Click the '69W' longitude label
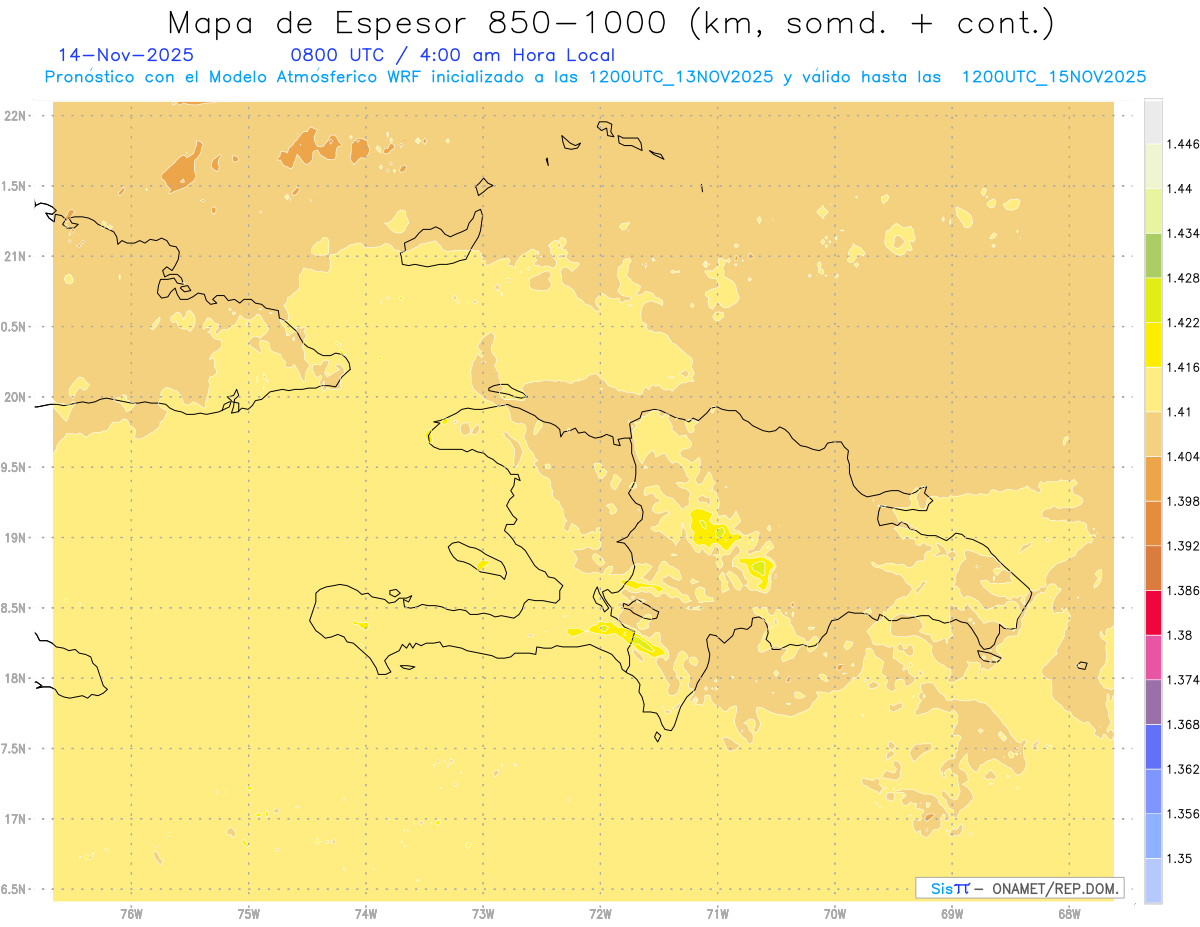The width and height of the screenshot is (1200, 927). click(952, 914)
